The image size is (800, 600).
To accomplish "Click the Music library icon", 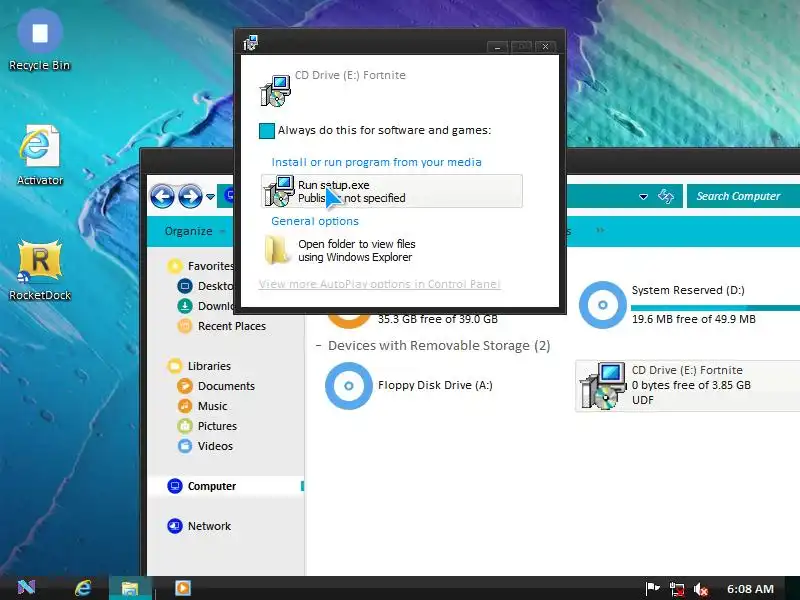I will pos(185,406).
